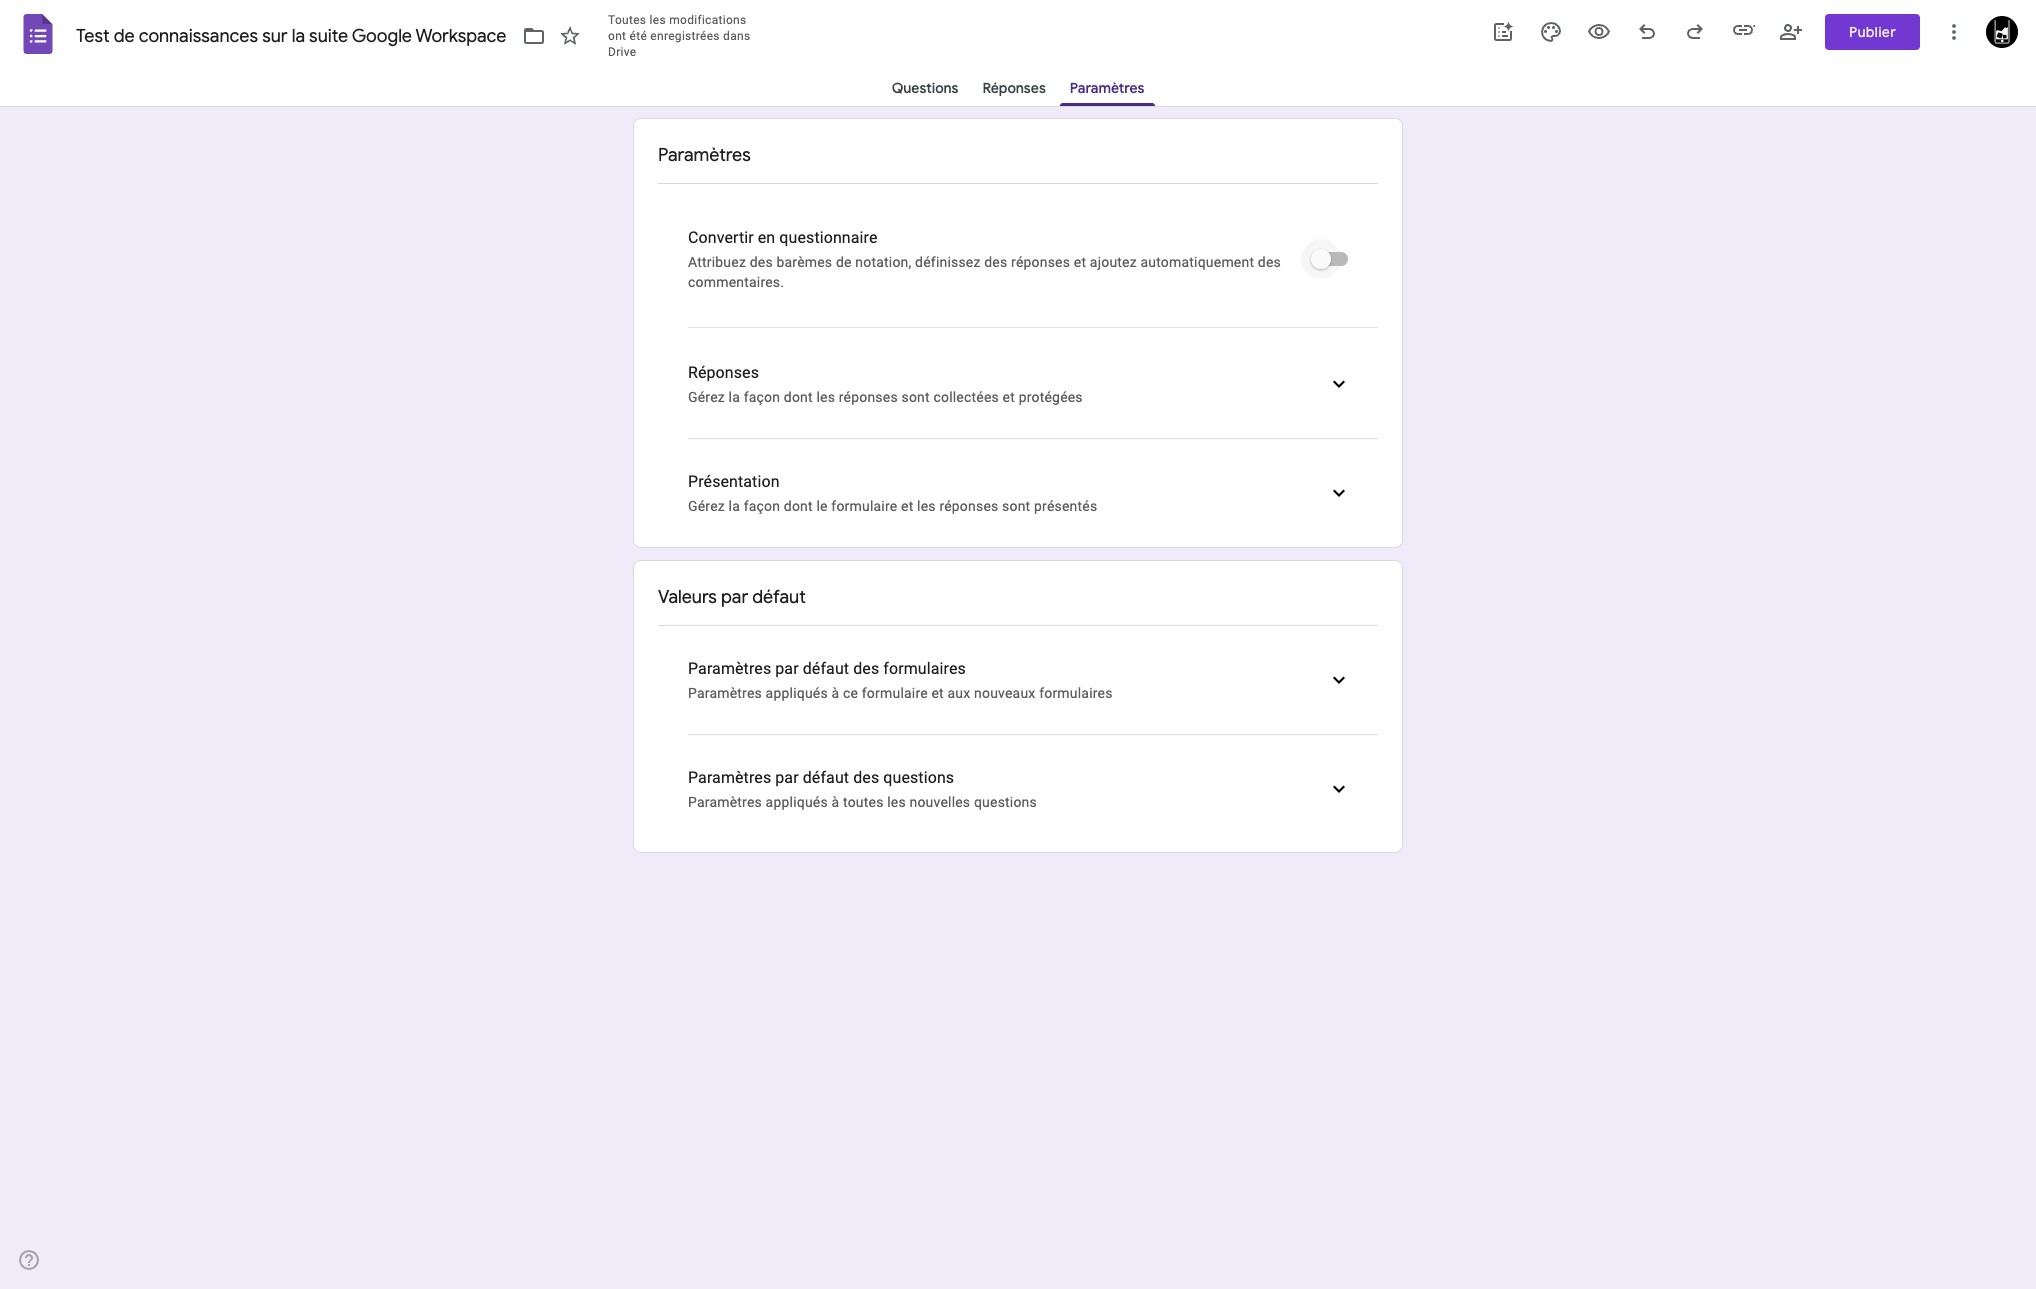Select the Paramètres tab
The height and width of the screenshot is (1289, 2036).
coord(1107,88)
